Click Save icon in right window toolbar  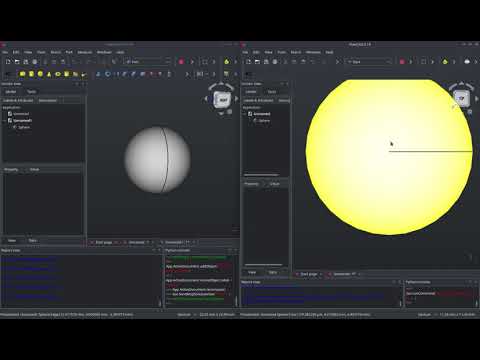point(266,62)
